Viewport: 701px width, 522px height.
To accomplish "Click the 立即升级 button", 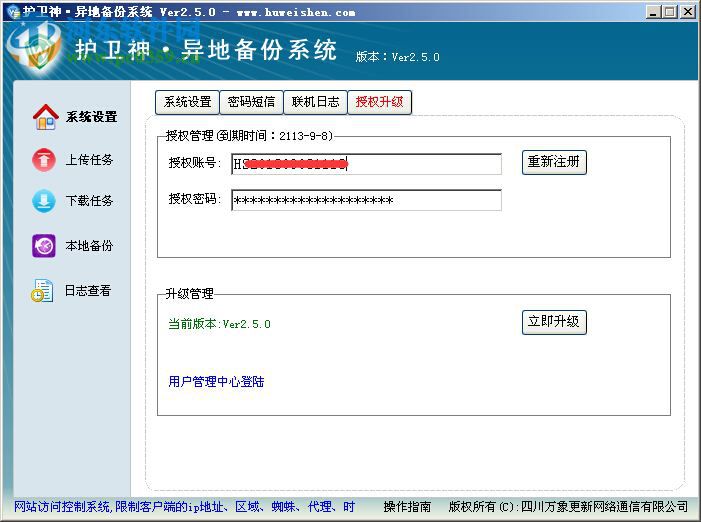I will click(x=554, y=322).
